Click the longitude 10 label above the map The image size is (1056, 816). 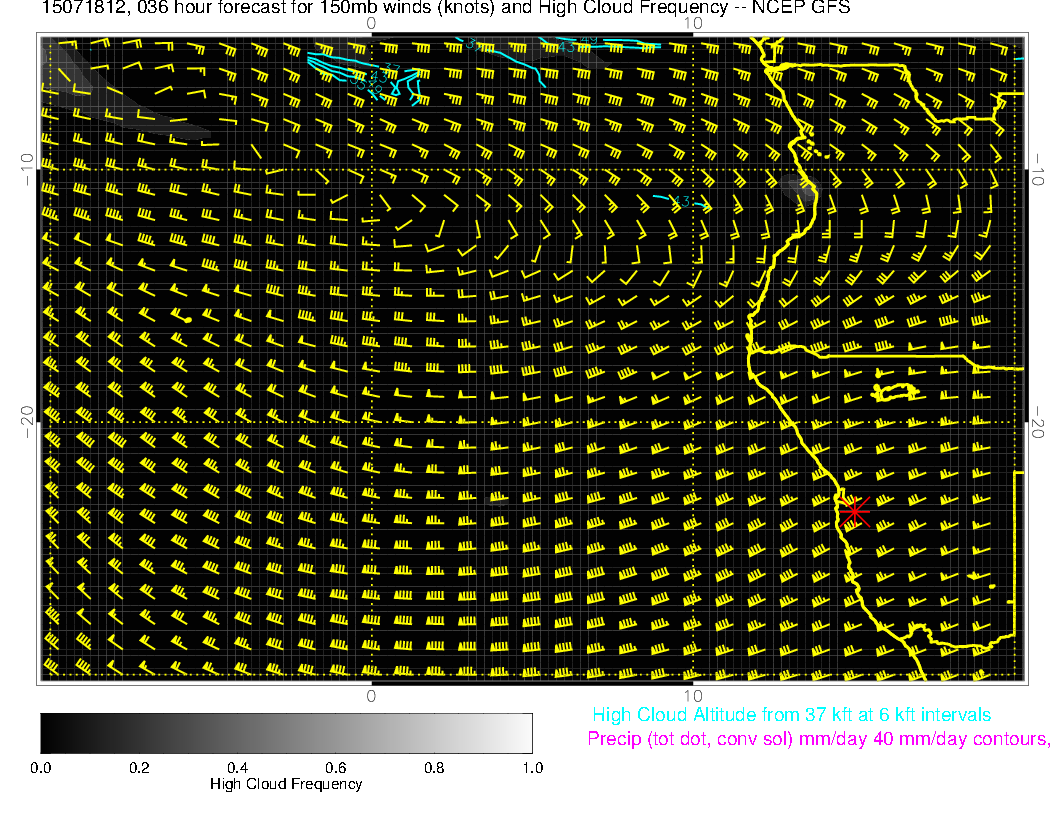693,24
